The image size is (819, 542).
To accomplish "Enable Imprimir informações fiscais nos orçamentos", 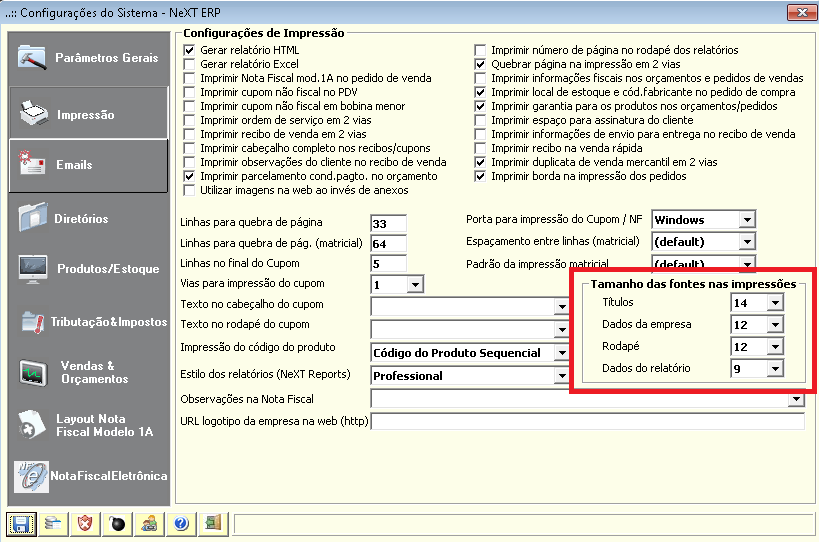I will (x=480, y=78).
